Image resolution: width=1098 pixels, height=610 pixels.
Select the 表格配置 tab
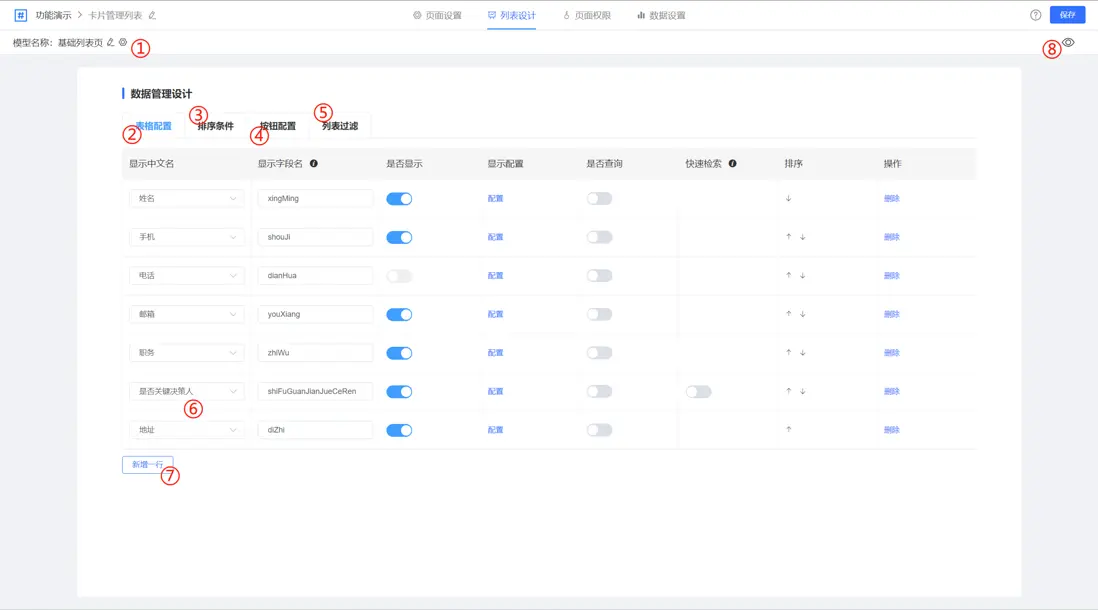click(153, 126)
